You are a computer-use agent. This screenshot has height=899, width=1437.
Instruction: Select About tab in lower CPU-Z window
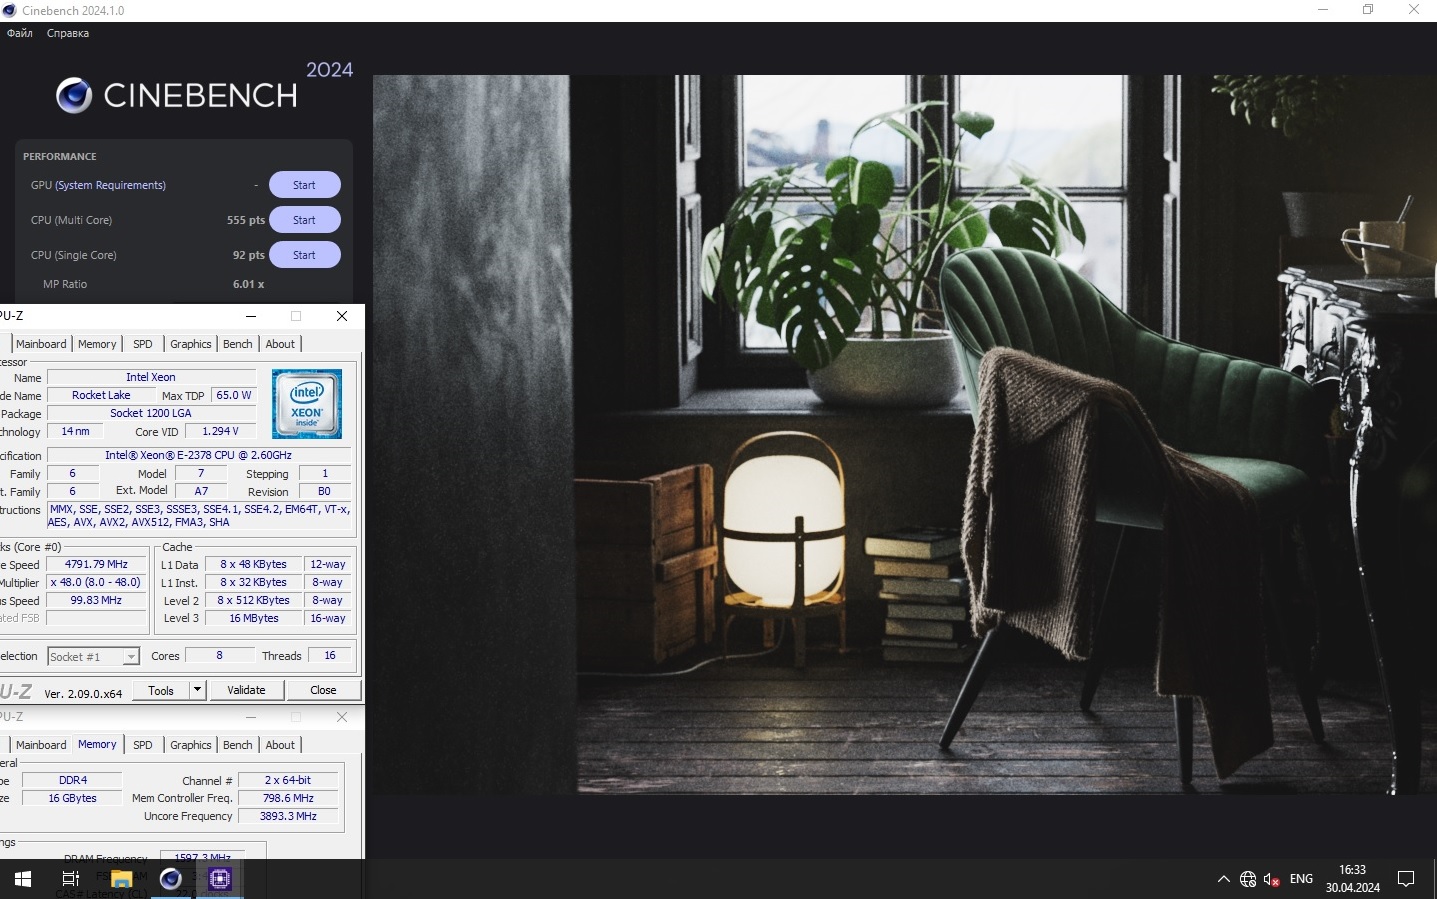click(x=280, y=745)
